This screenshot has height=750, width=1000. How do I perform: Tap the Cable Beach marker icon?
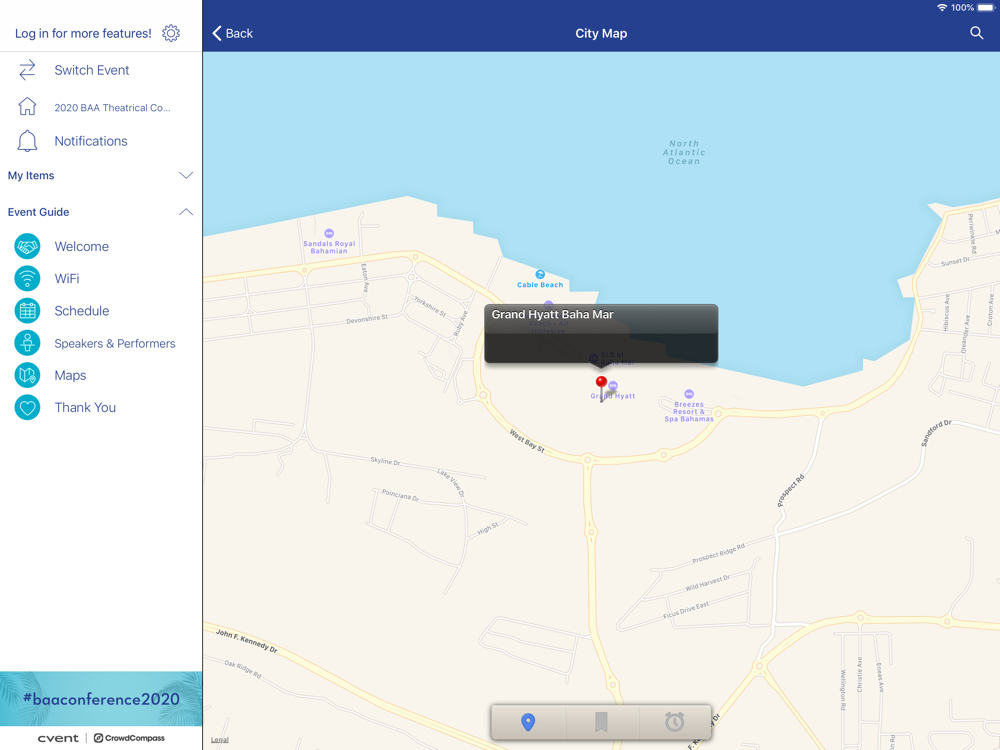click(540, 274)
